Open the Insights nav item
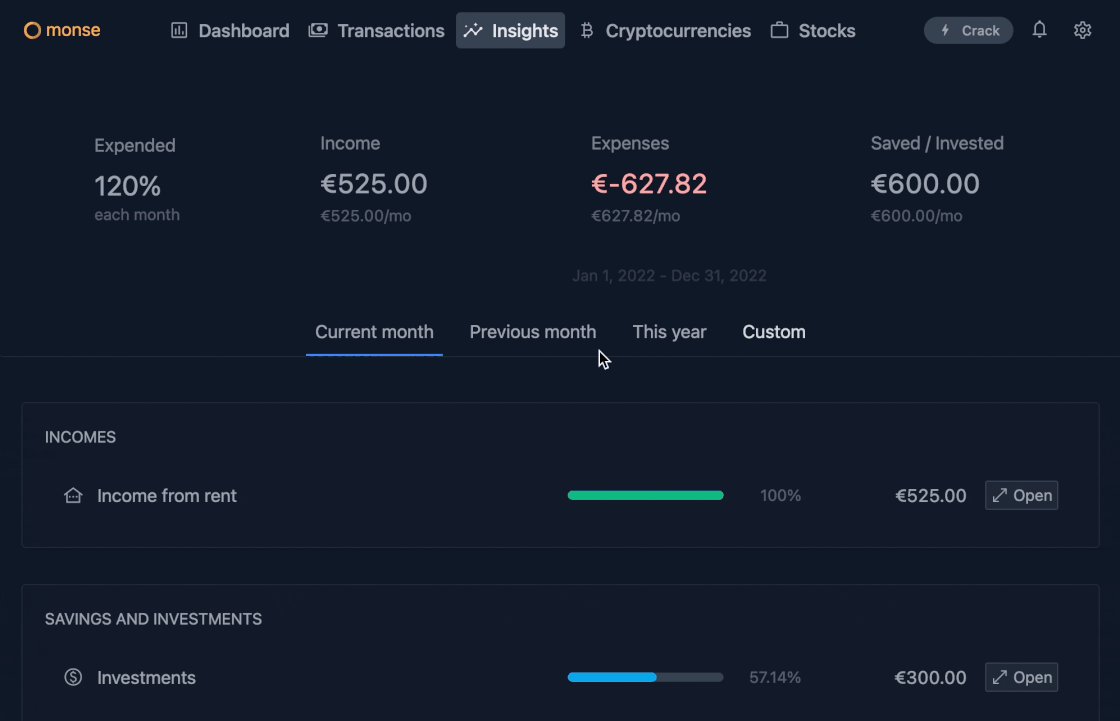This screenshot has width=1120, height=721. point(511,31)
